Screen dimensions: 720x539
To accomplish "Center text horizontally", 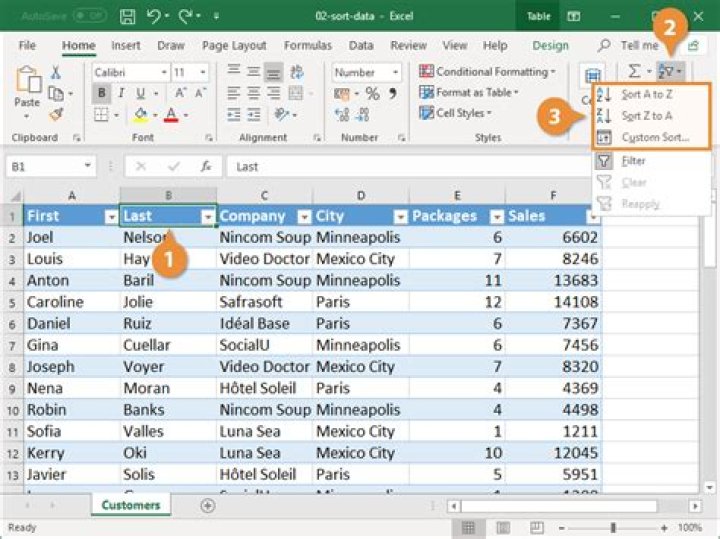I will 253,94.
